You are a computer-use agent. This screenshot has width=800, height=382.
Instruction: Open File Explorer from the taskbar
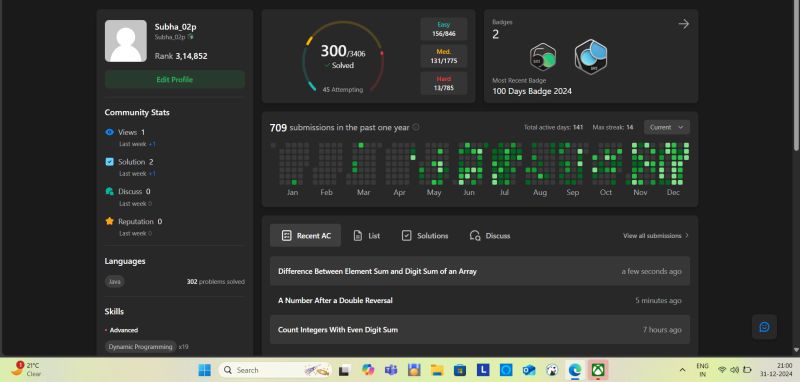pyautogui.click(x=437, y=370)
